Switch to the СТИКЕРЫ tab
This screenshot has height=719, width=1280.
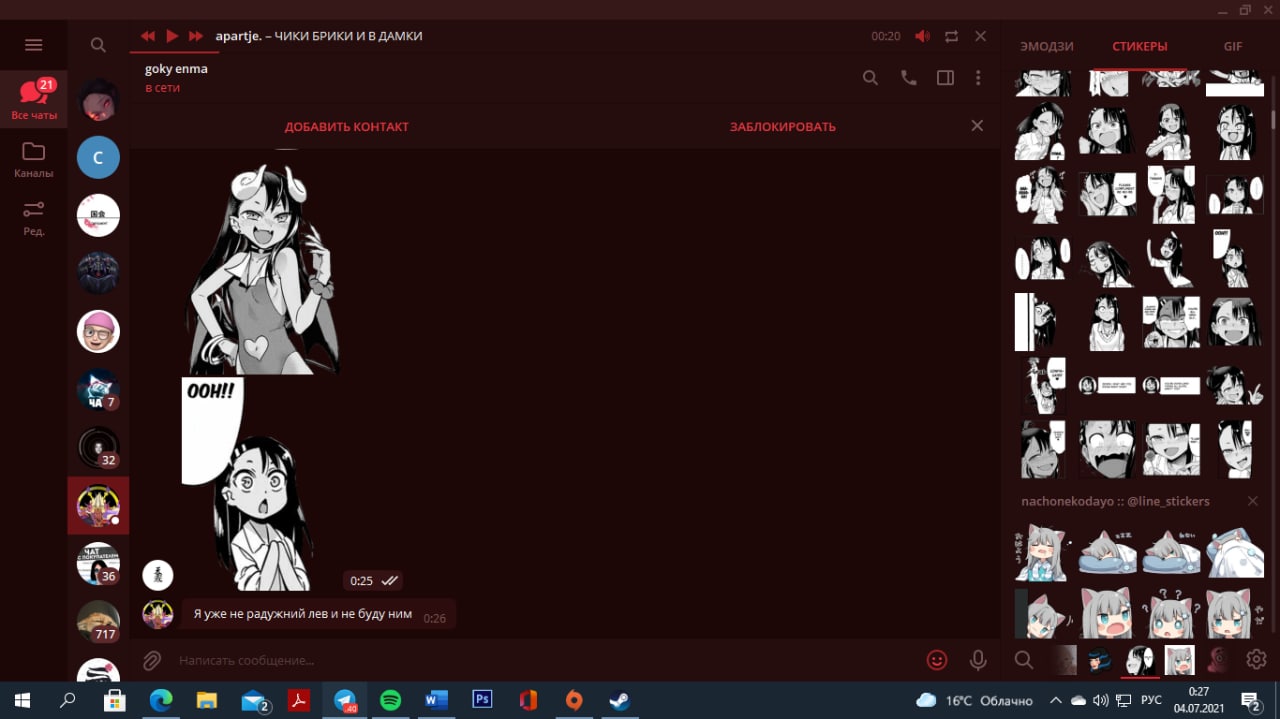coord(1139,47)
